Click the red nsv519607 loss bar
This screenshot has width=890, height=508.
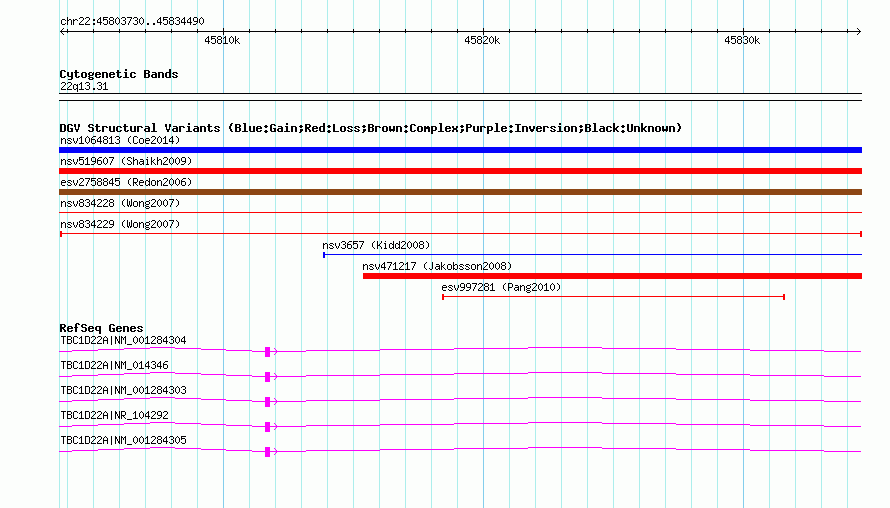point(460,171)
